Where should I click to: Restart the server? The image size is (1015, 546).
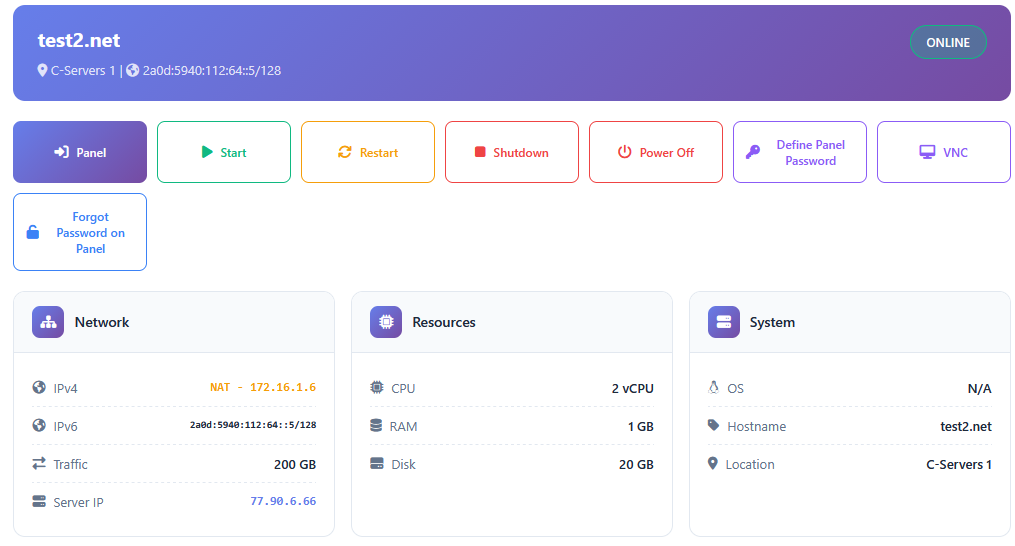tap(368, 152)
